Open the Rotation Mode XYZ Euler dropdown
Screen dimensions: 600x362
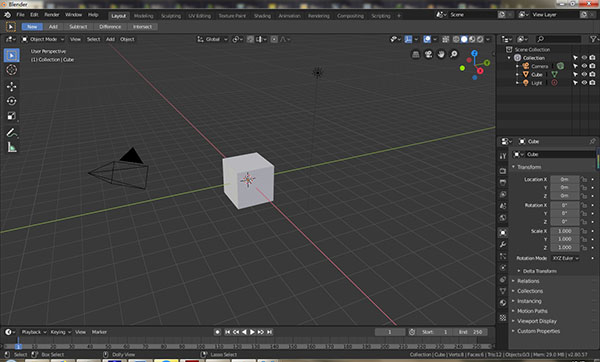tap(565, 258)
